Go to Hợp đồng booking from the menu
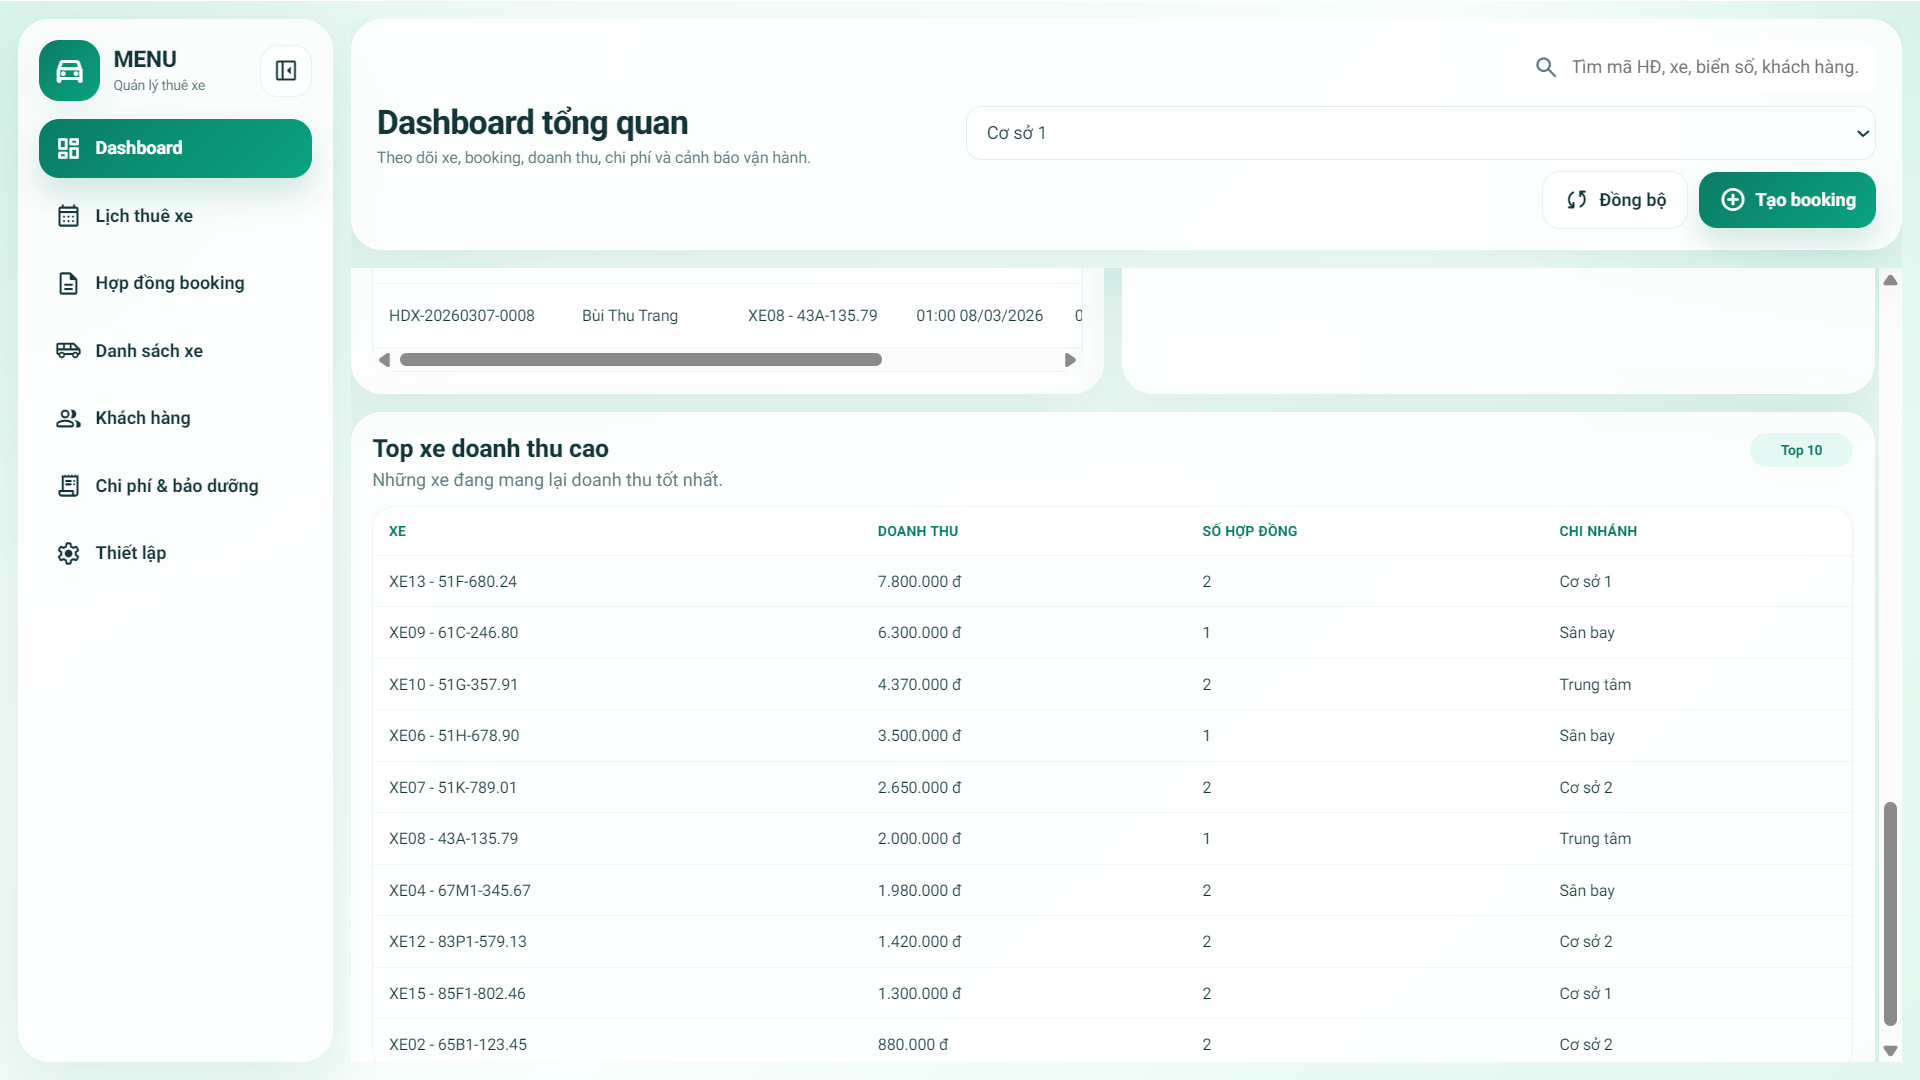 coord(169,283)
